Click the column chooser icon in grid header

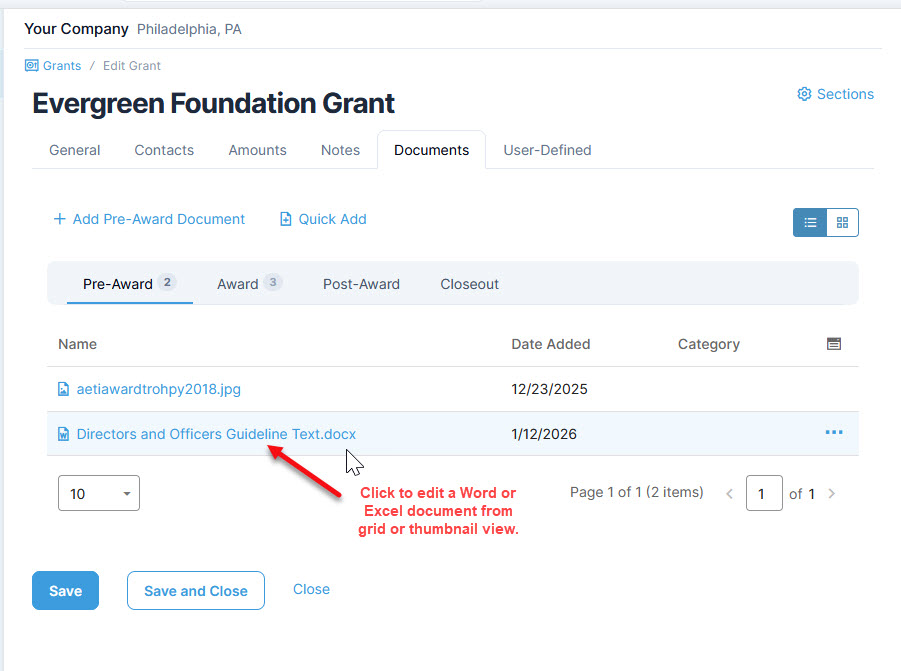pyautogui.click(x=834, y=344)
